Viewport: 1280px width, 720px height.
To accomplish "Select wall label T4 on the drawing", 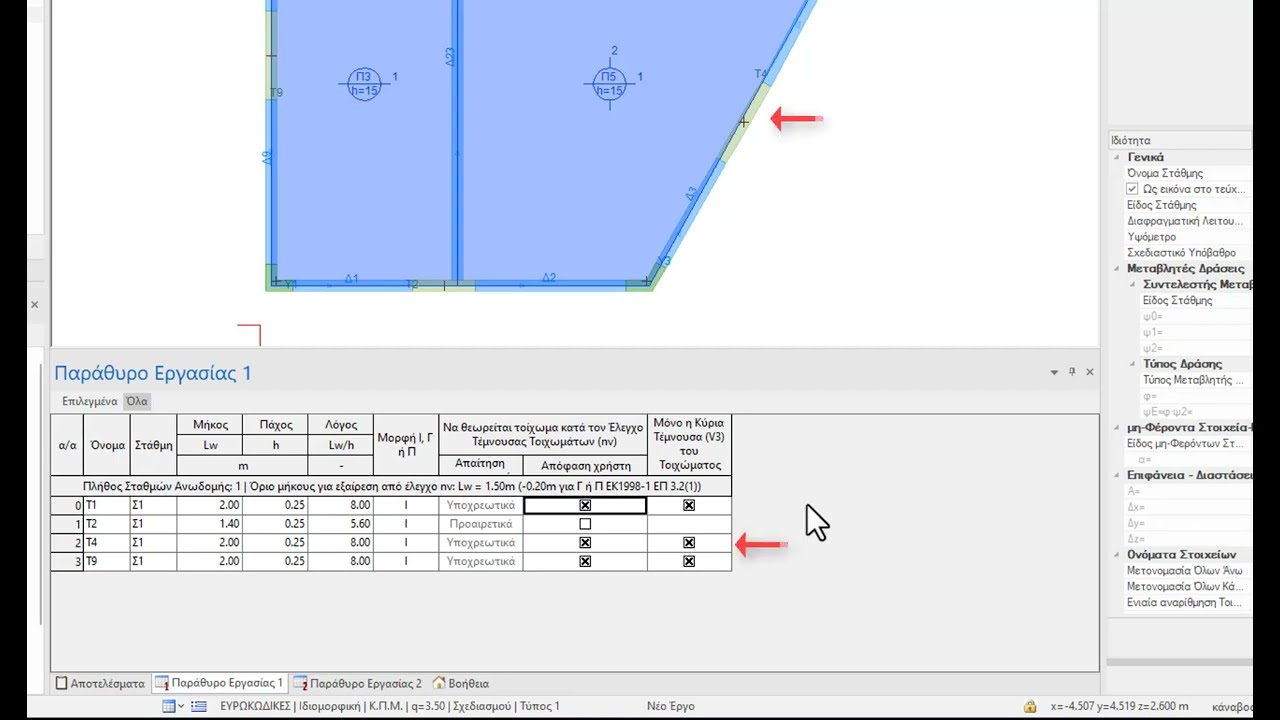I will [x=761, y=74].
